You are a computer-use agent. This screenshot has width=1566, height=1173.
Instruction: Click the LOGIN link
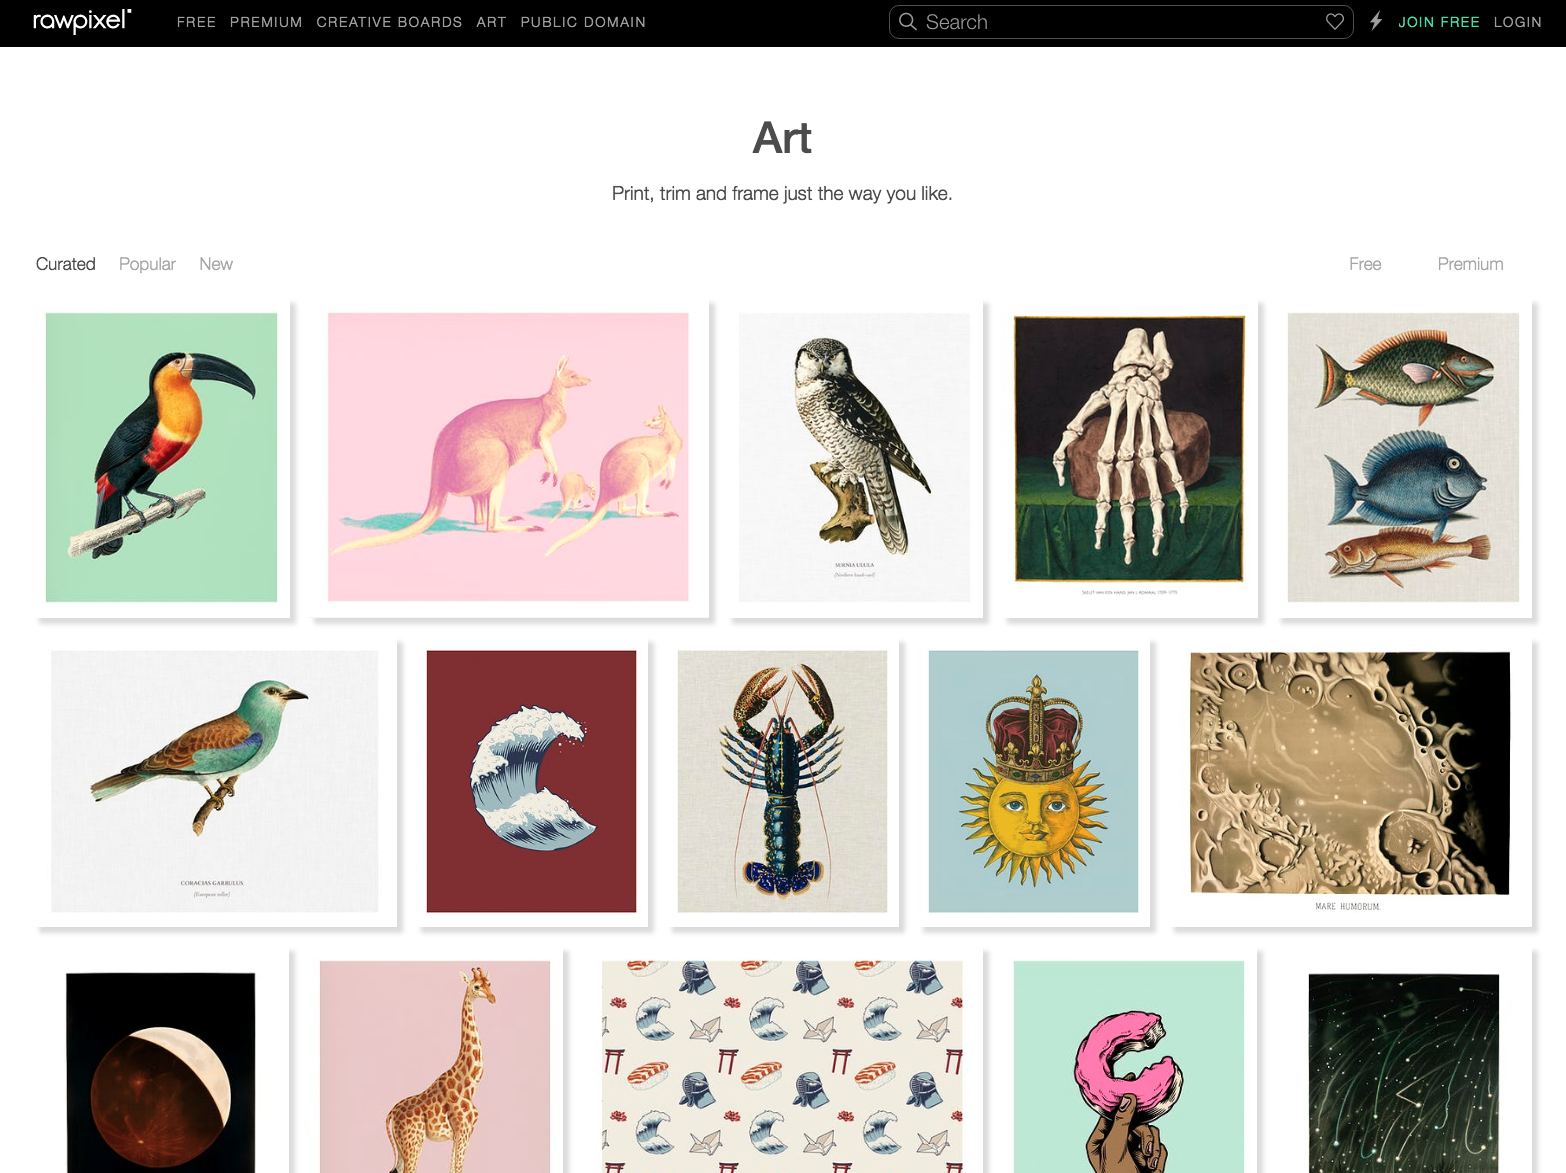point(1518,21)
